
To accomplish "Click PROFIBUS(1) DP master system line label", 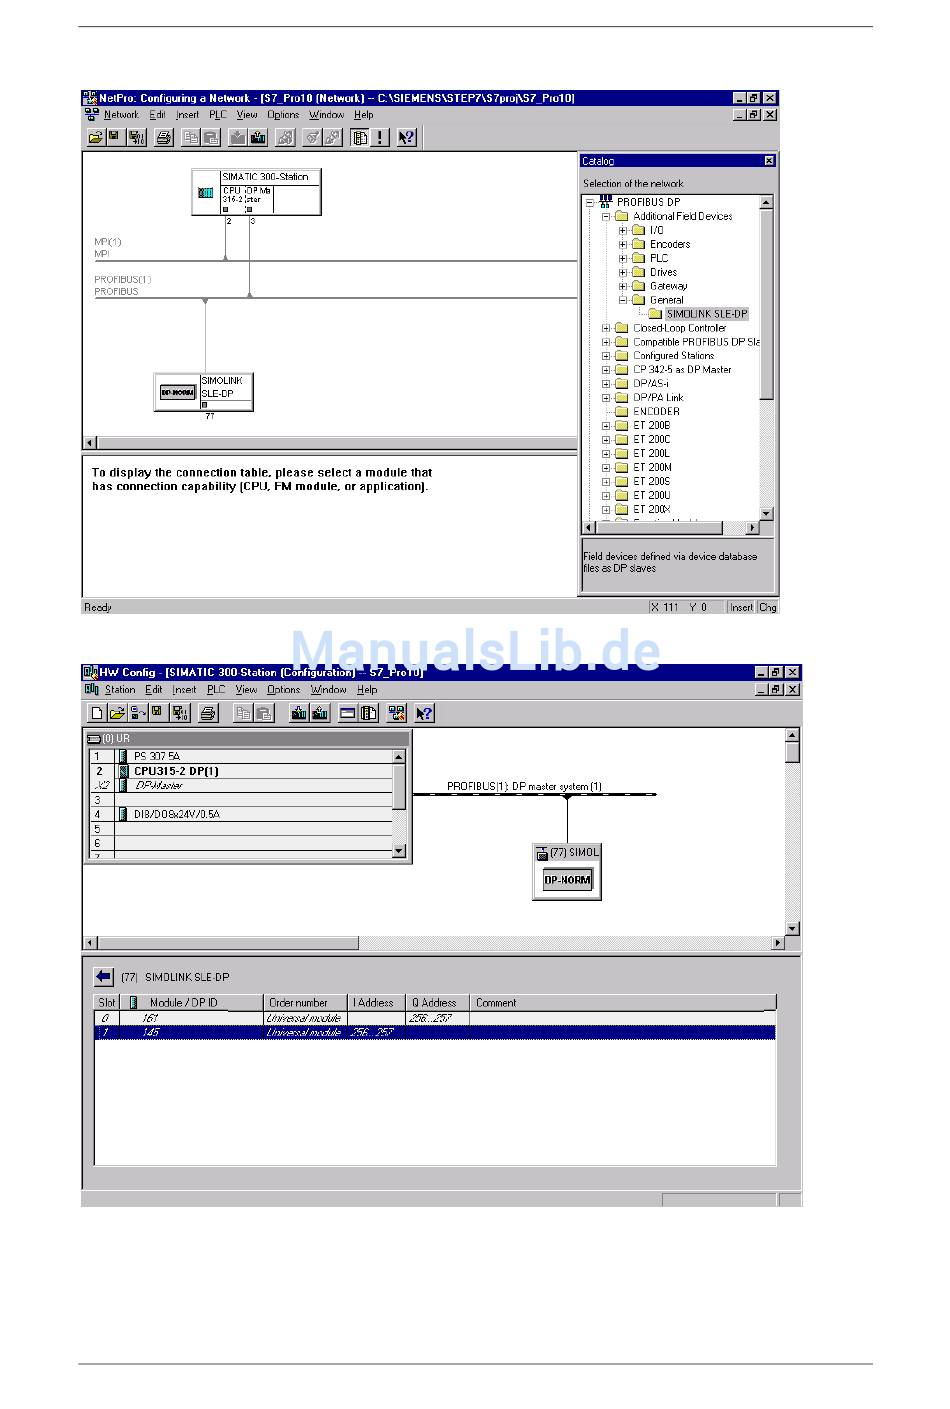I will point(524,787).
